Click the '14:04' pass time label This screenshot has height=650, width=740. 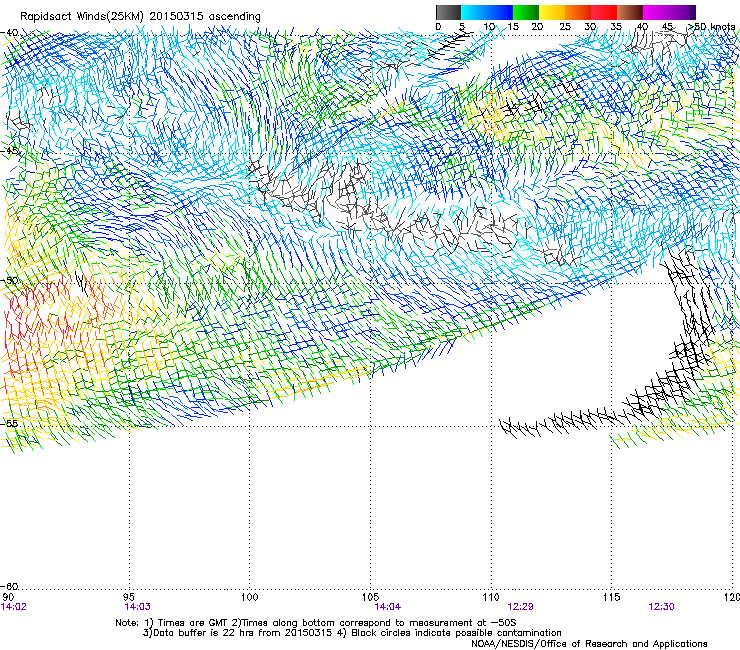click(x=387, y=607)
